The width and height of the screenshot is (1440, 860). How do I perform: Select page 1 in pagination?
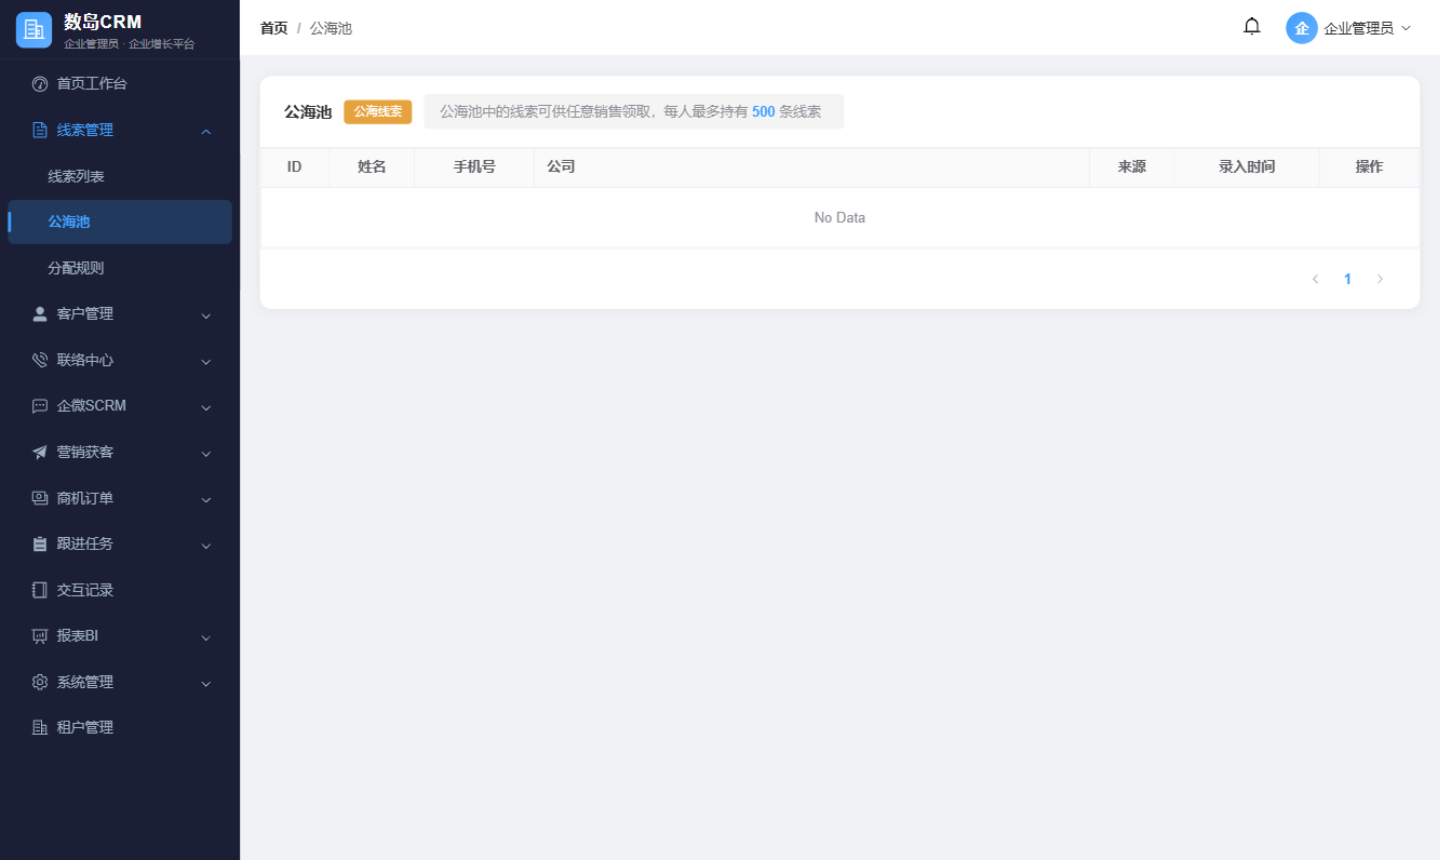click(1348, 279)
